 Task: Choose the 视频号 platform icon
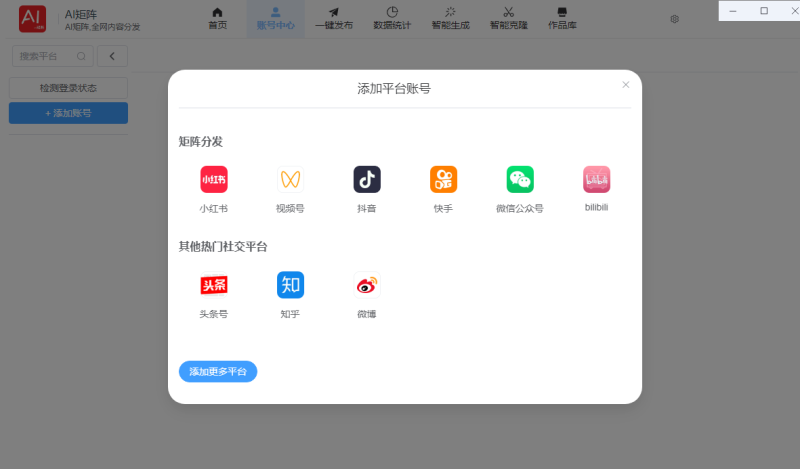290,179
